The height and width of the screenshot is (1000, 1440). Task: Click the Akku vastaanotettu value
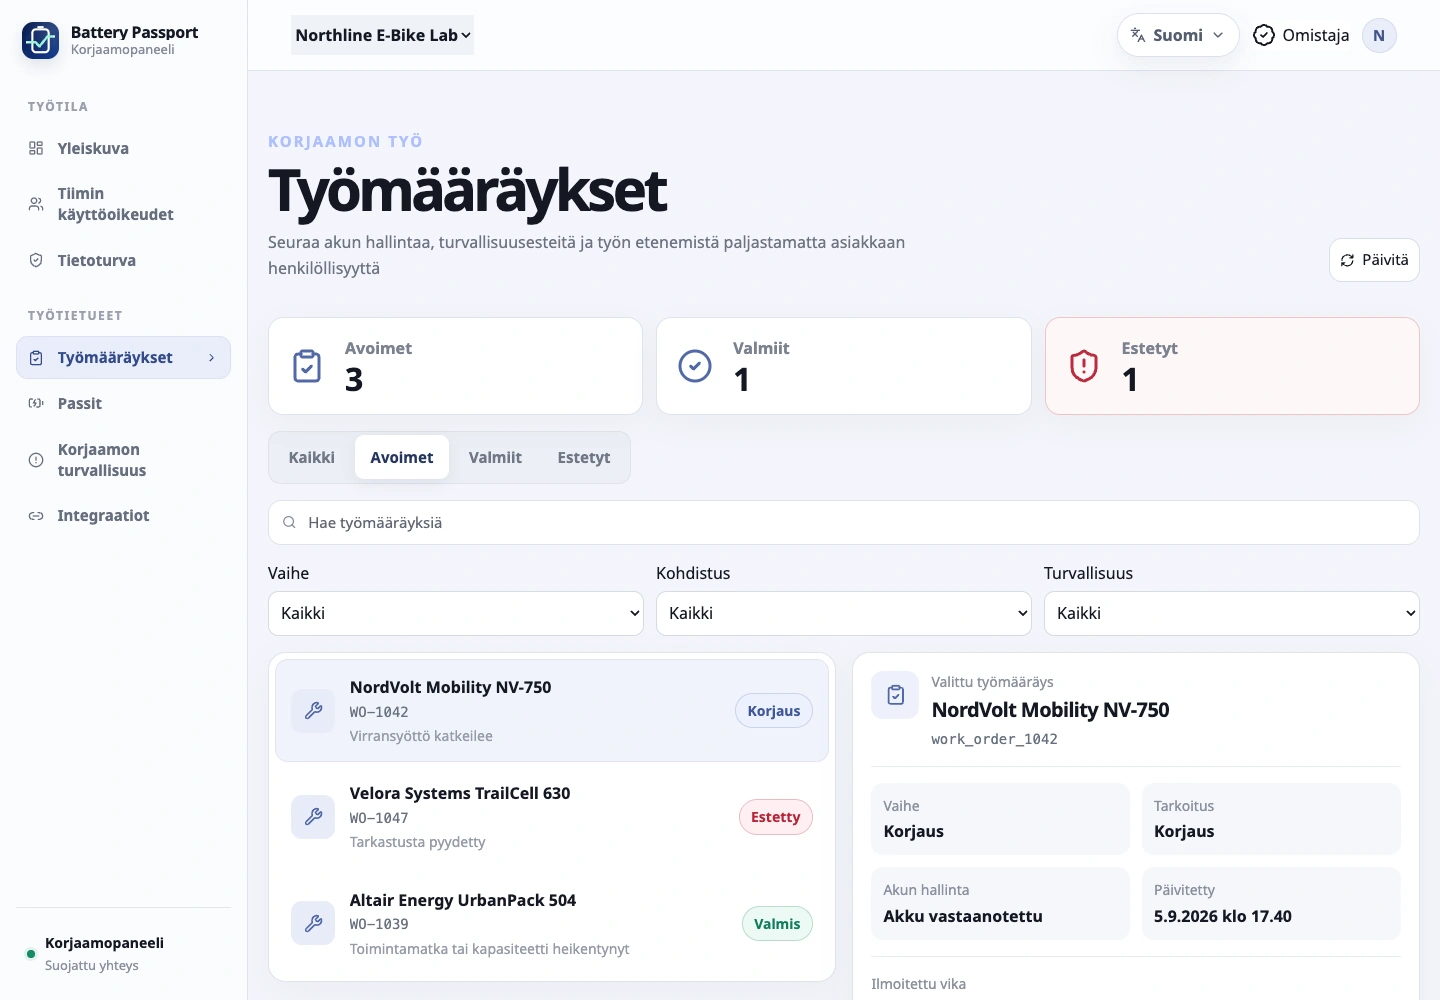pos(963,916)
